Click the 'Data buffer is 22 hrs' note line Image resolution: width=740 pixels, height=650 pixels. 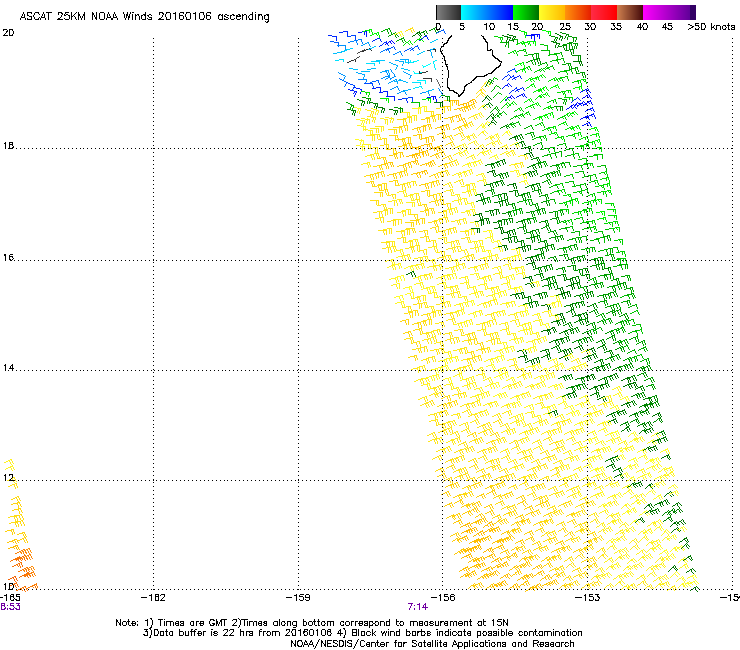click(362, 633)
